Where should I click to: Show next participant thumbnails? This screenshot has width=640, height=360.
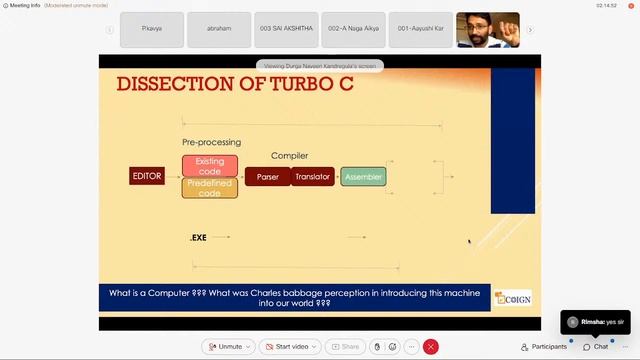tap(530, 30)
